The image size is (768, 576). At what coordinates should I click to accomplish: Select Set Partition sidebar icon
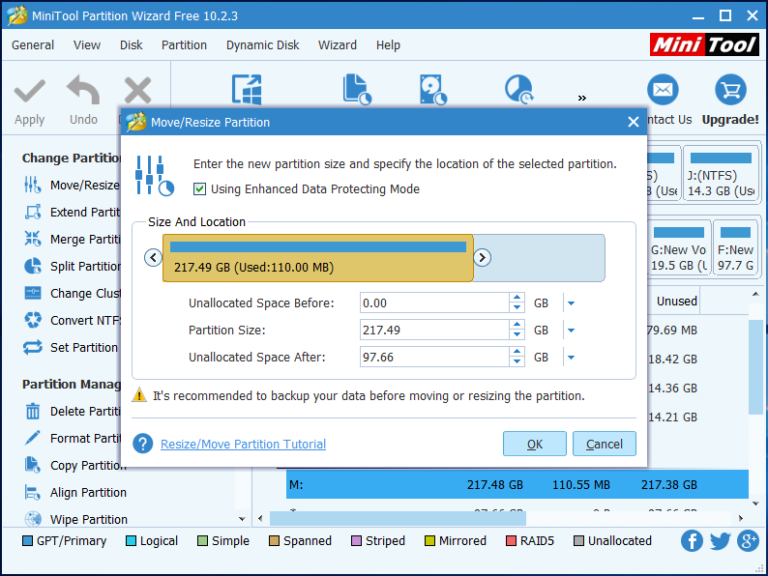(33, 347)
